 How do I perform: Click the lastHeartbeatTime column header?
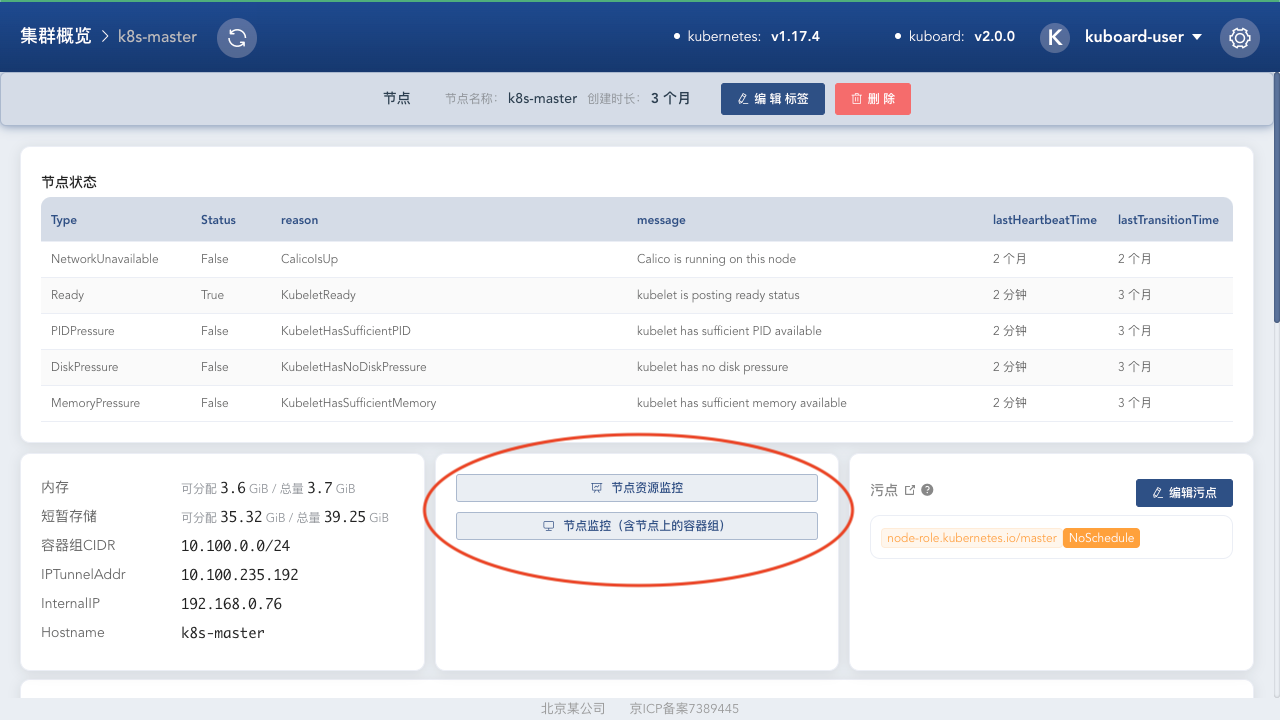1044,220
